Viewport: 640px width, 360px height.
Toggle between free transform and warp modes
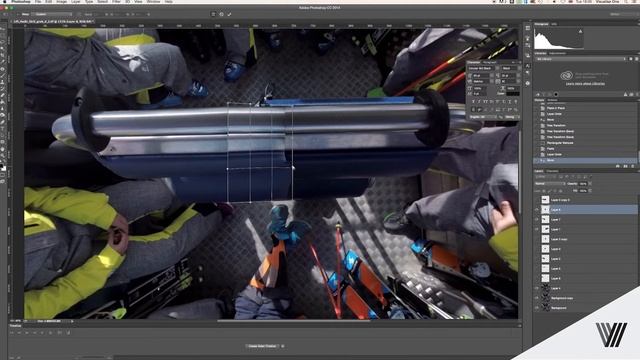pos(213,14)
